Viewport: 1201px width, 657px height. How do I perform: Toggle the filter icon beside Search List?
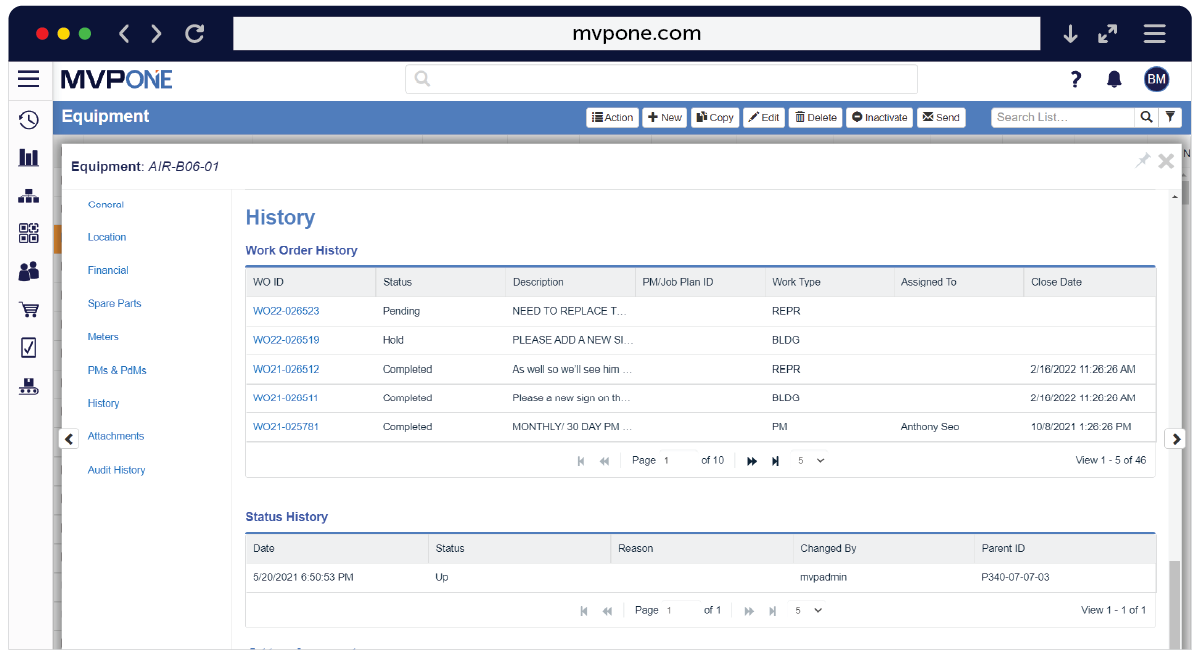click(x=1170, y=117)
